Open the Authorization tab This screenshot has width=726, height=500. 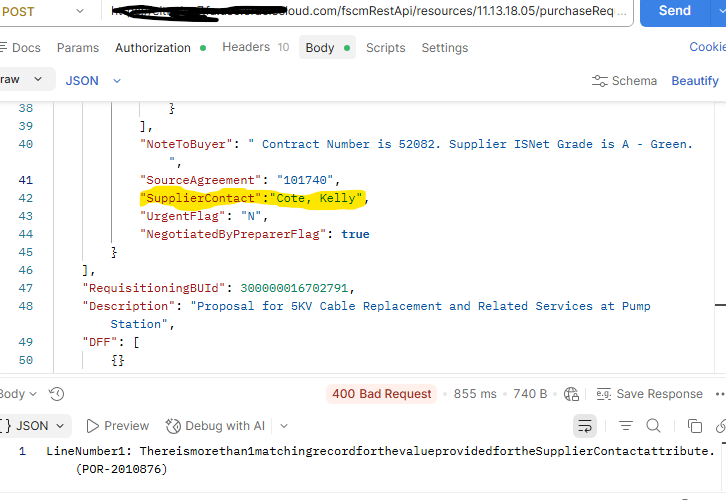[160, 48]
